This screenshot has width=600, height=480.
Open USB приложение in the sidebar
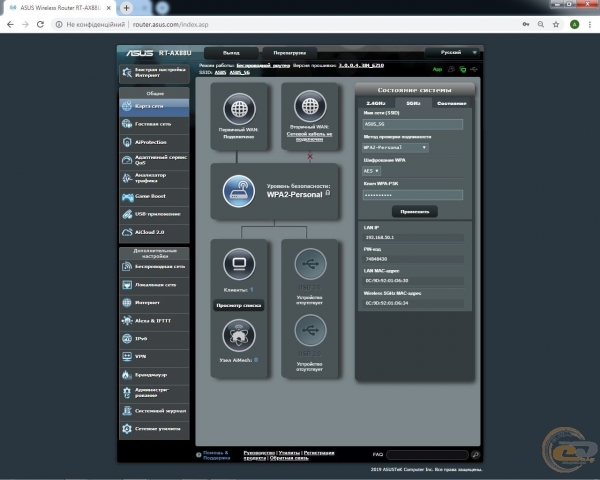[x=154, y=214]
